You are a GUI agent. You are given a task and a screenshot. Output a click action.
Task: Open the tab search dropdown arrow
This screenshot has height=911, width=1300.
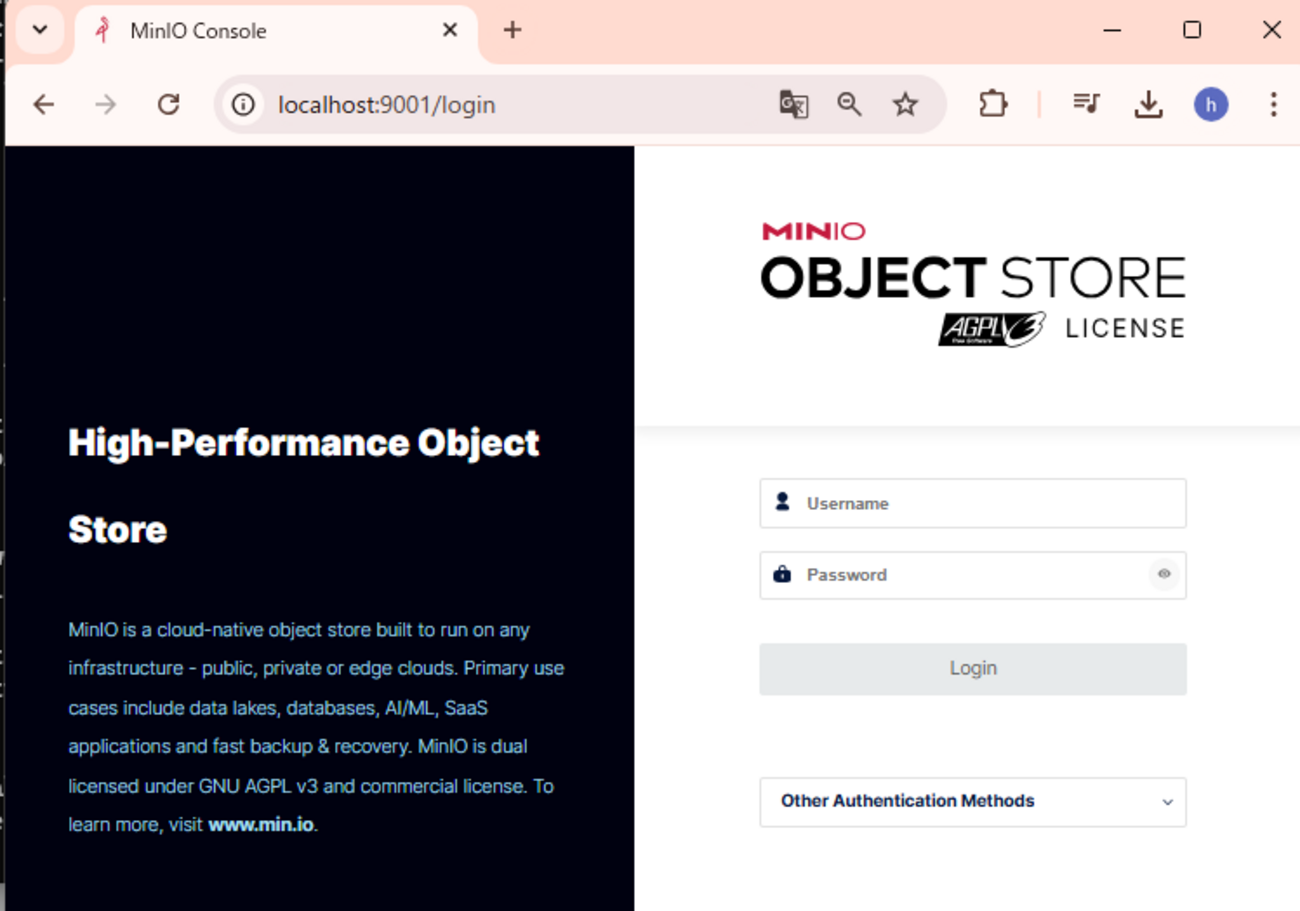pyautogui.click(x=40, y=30)
